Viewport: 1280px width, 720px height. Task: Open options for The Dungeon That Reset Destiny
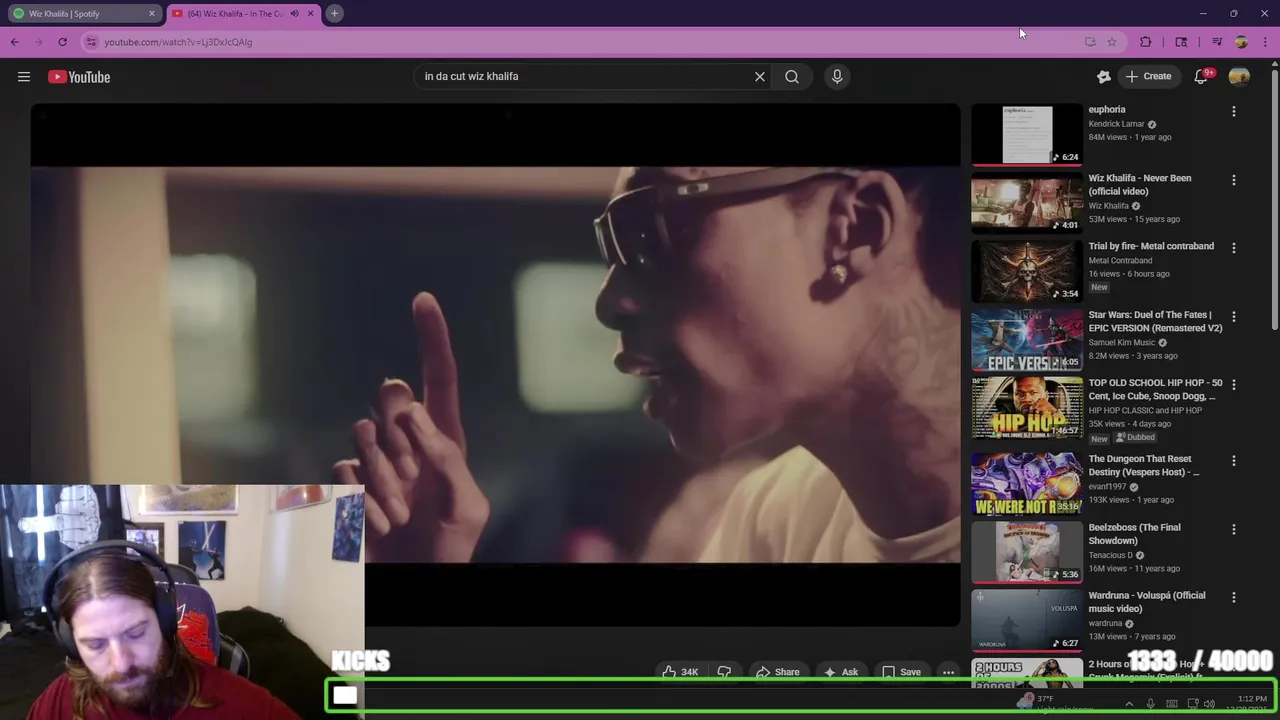1234,461
